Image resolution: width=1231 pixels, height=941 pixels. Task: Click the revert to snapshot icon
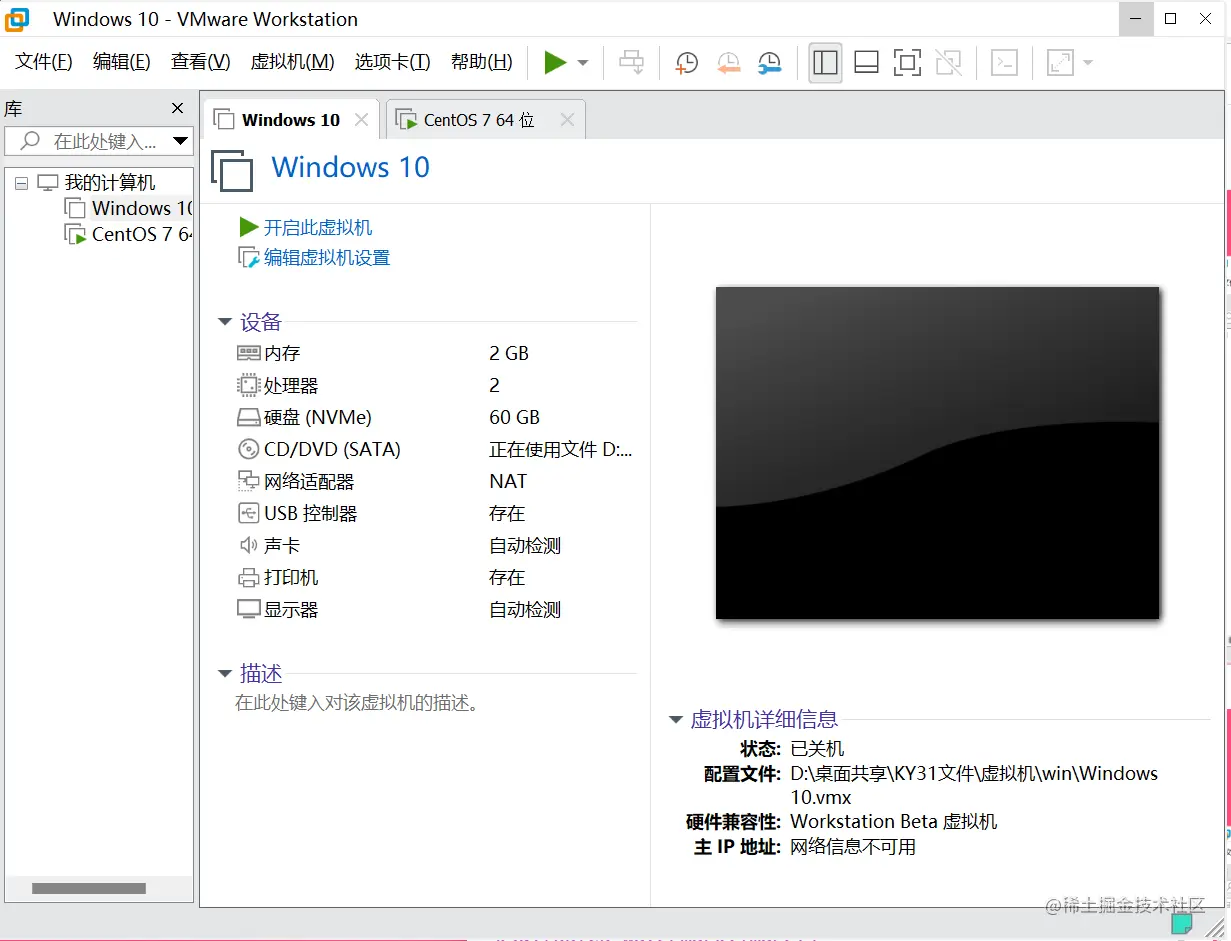[728, 63]
